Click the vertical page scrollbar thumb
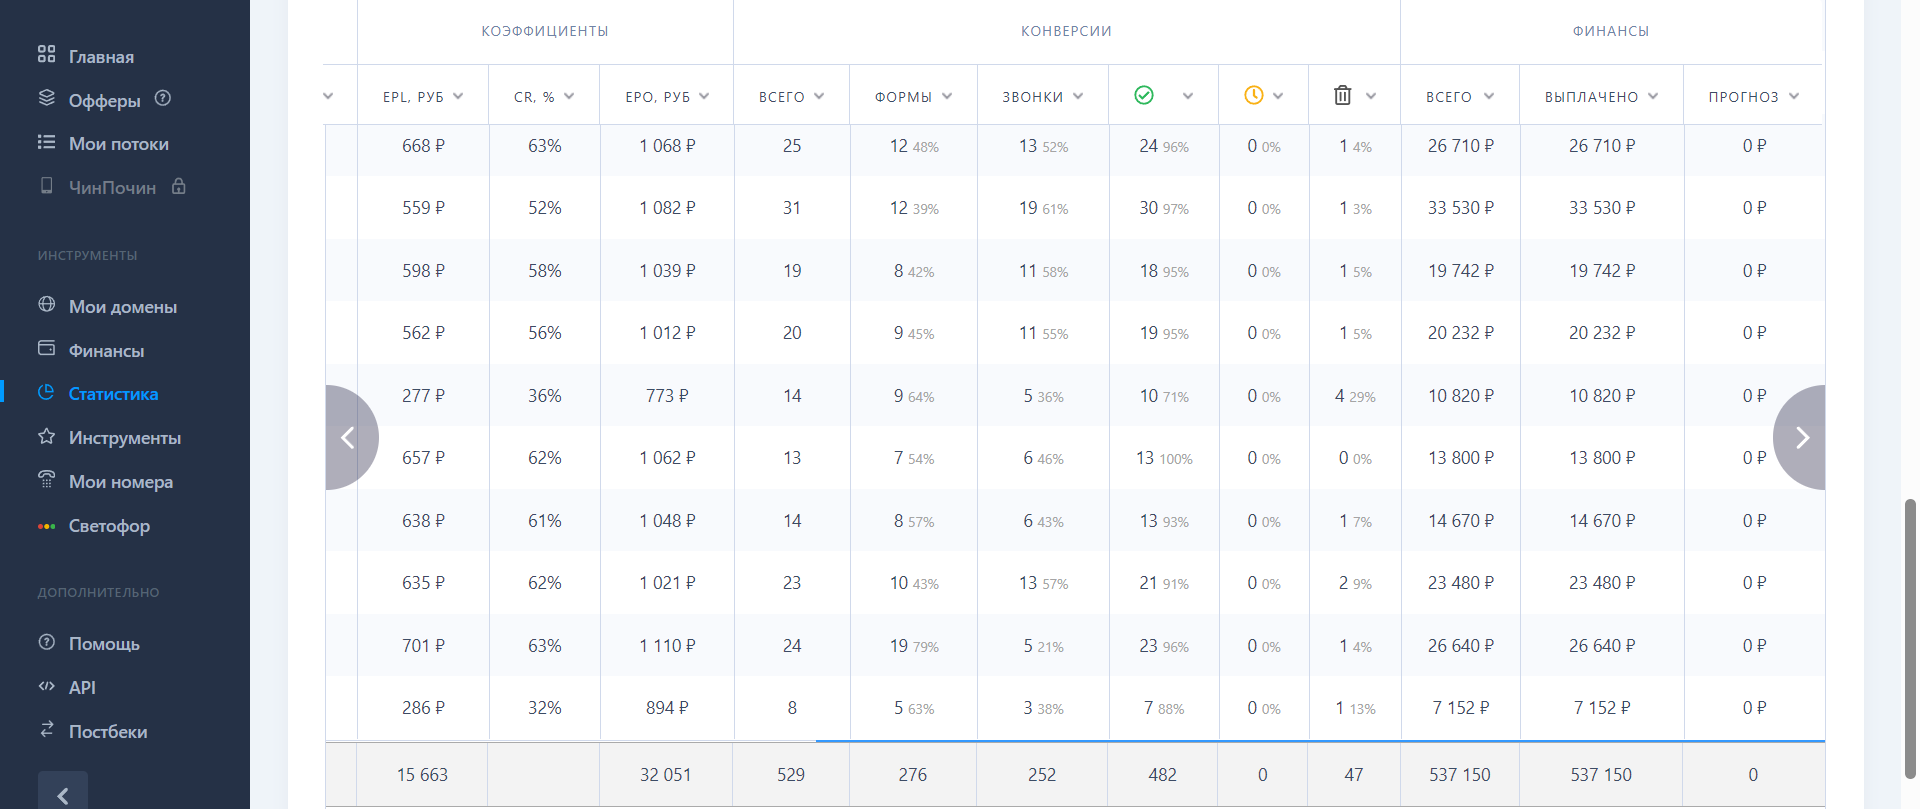The width and height of the screenshot is (1920, 809). click(1910, 638)
